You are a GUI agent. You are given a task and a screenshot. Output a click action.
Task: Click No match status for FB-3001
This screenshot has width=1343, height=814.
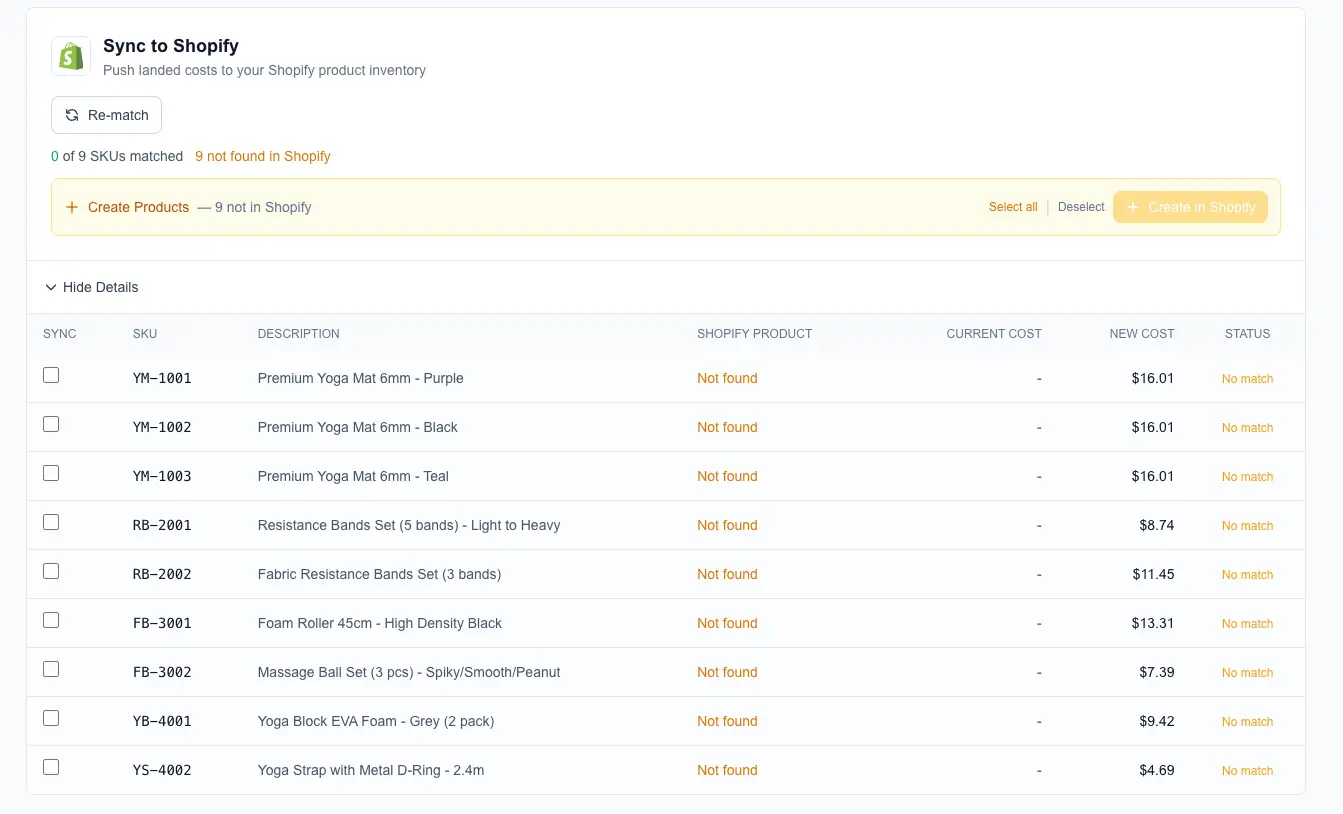pos(1247,624)
